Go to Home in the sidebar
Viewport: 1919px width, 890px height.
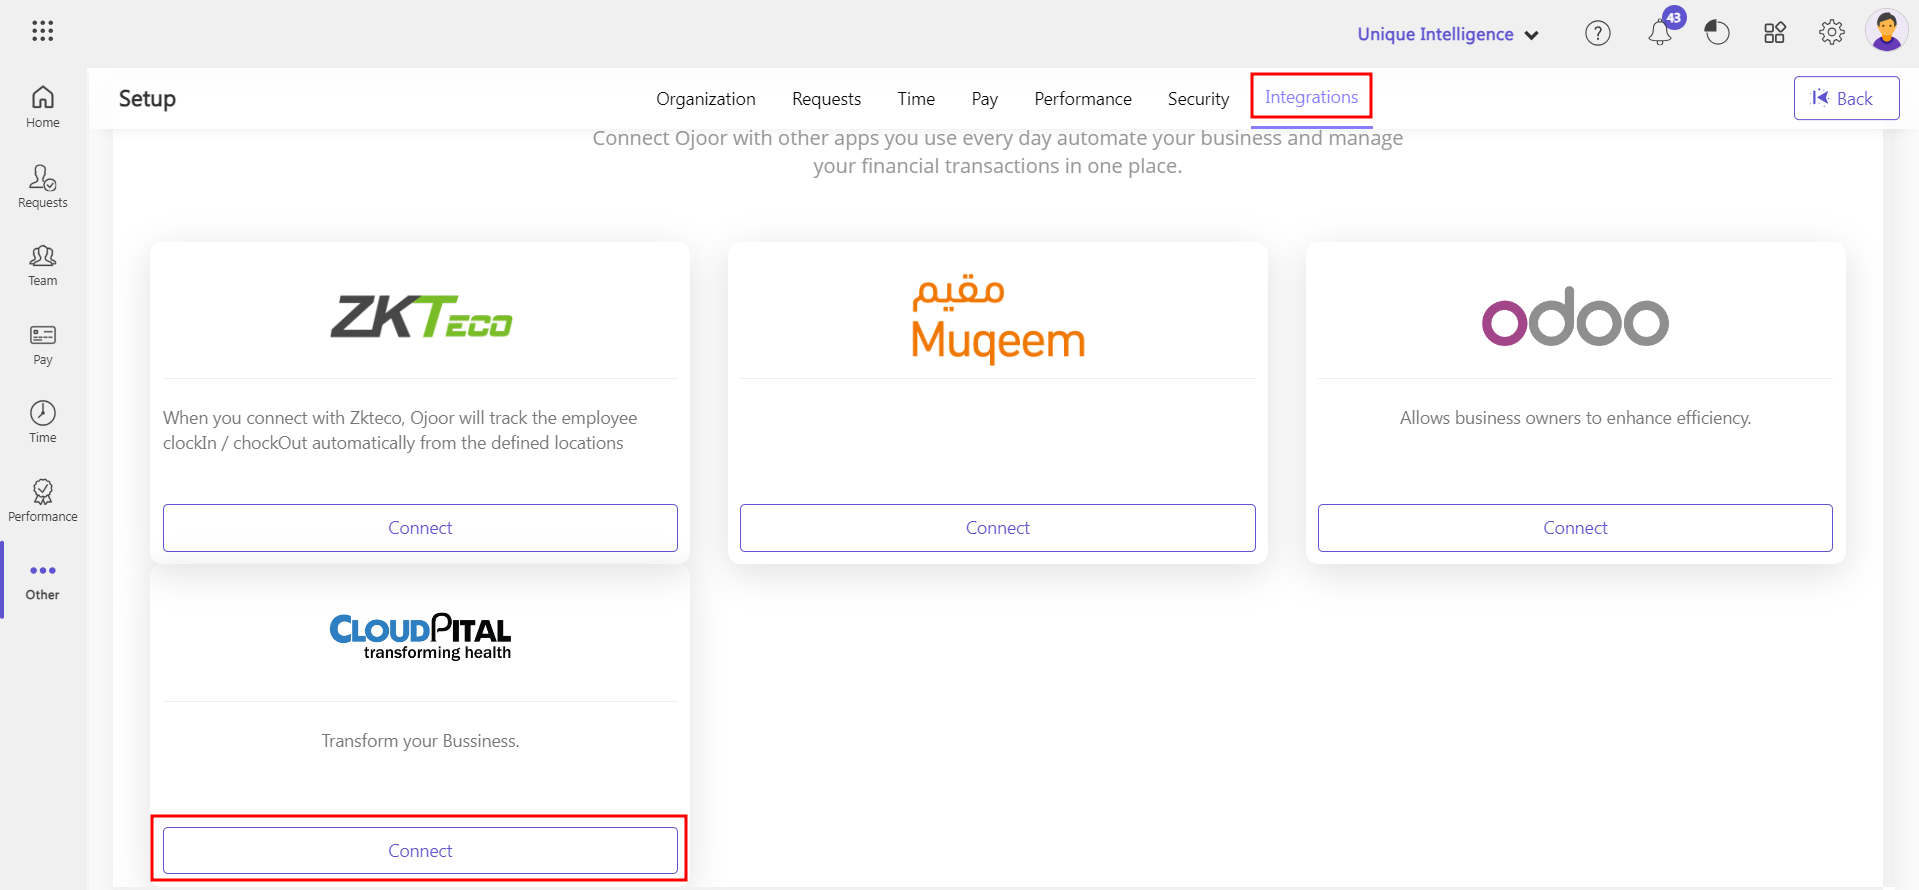coord(43,108)
